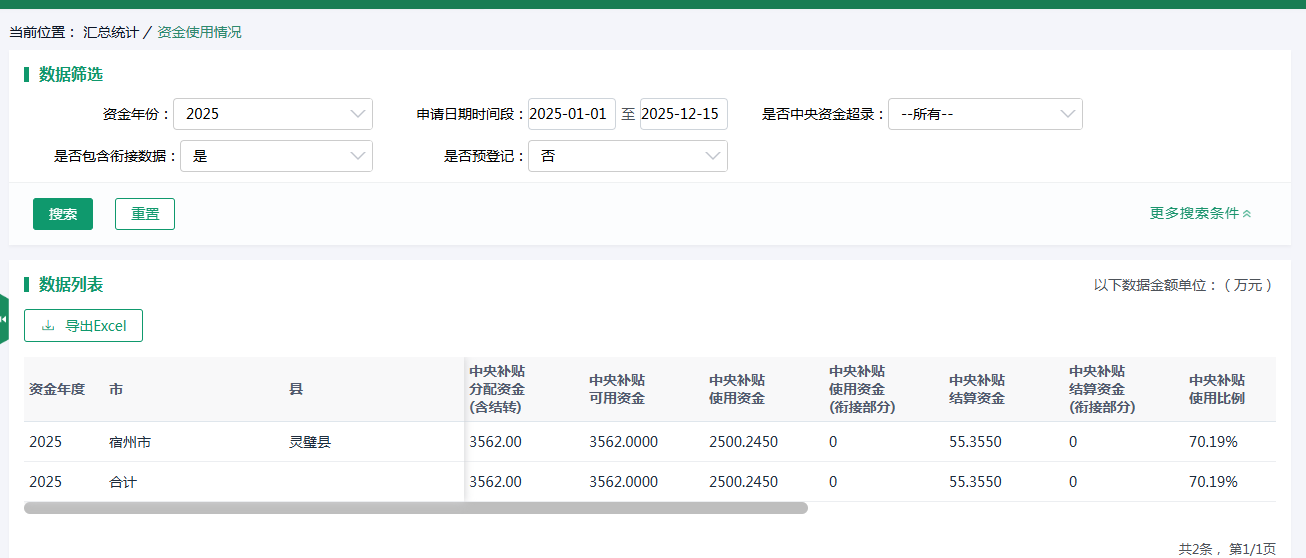
Task: Select the 宿州市 cell in the table
Action: [x=130, y=441]
